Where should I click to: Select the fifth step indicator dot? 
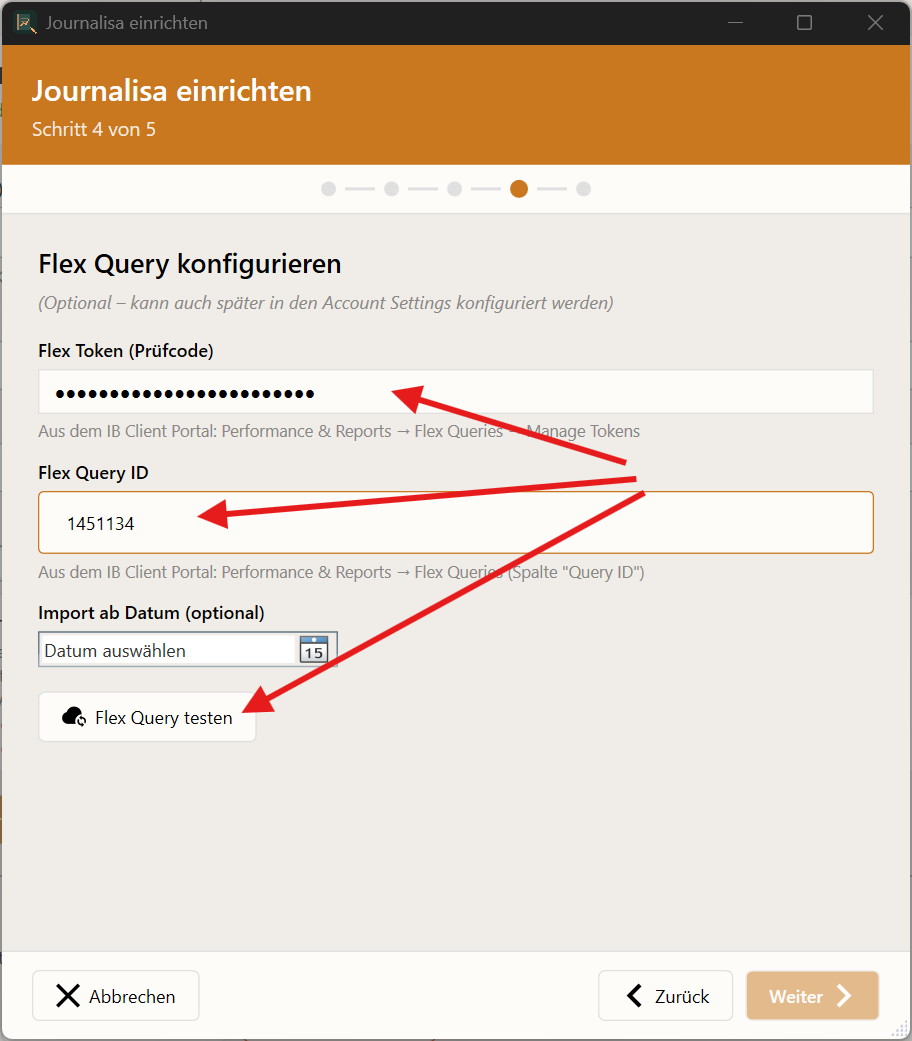(583, 189)
